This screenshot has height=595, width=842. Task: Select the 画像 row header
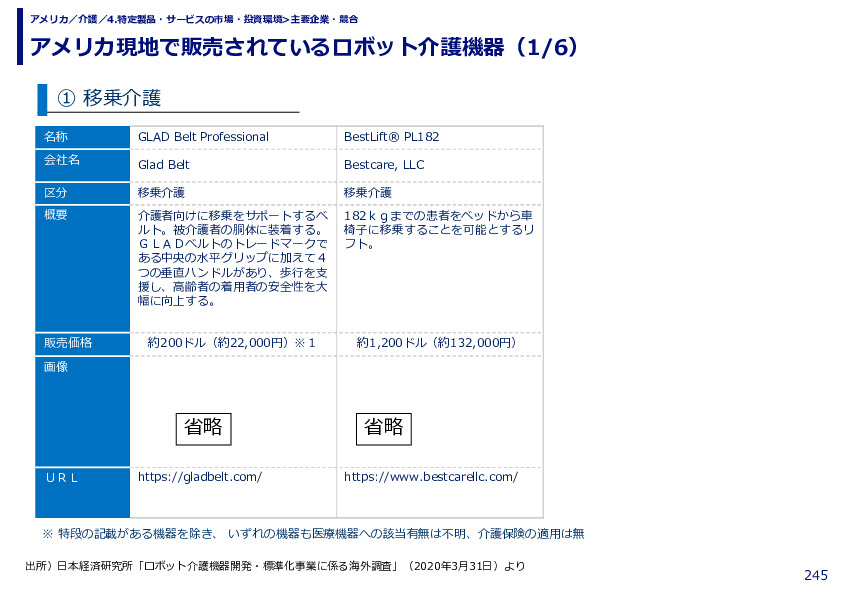point(83,411)
